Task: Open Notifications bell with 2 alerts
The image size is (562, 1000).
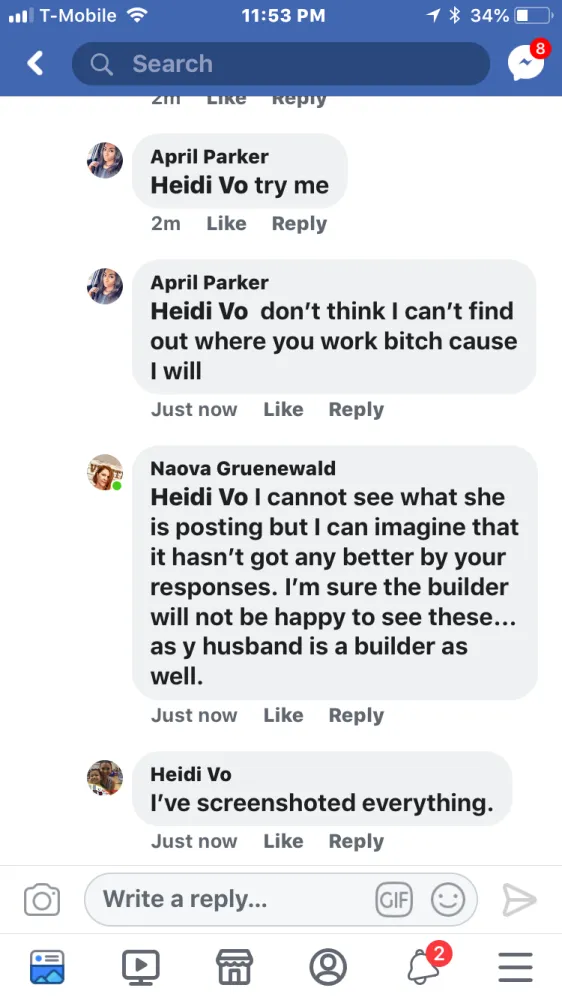Action: click(425, 964)
